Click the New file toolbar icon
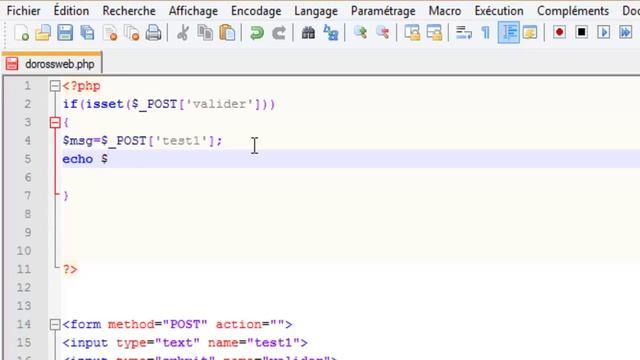This screenshot has width=640, height=360. tap(21, 33)
